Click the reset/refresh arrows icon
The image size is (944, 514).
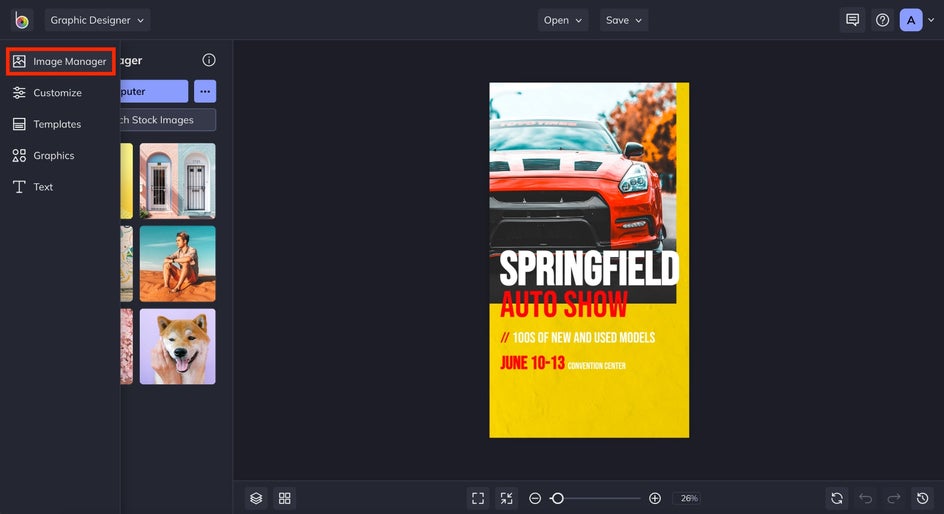[x=837, y=498]
